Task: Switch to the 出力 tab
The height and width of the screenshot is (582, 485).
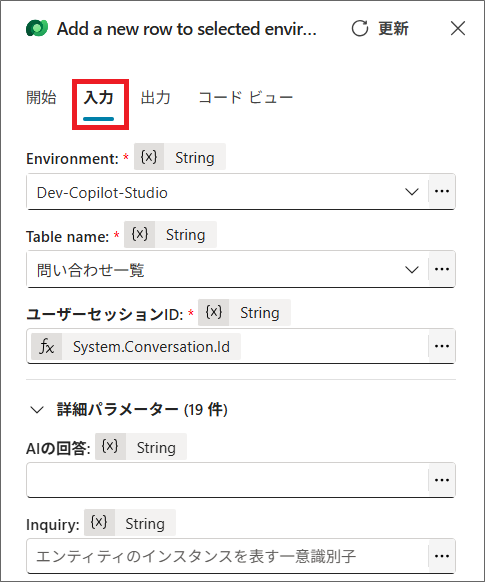Action: coord(155,98)
